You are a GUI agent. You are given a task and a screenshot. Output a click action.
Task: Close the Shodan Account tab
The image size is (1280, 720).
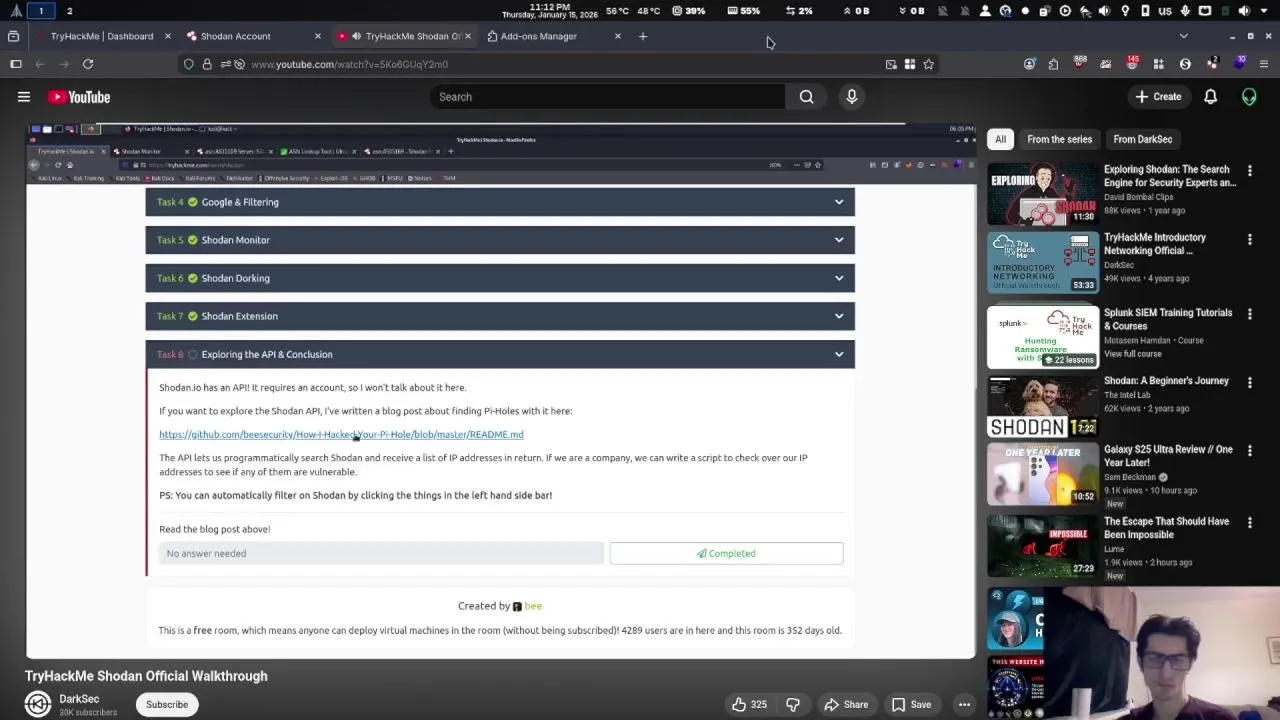tap(318, 36)
